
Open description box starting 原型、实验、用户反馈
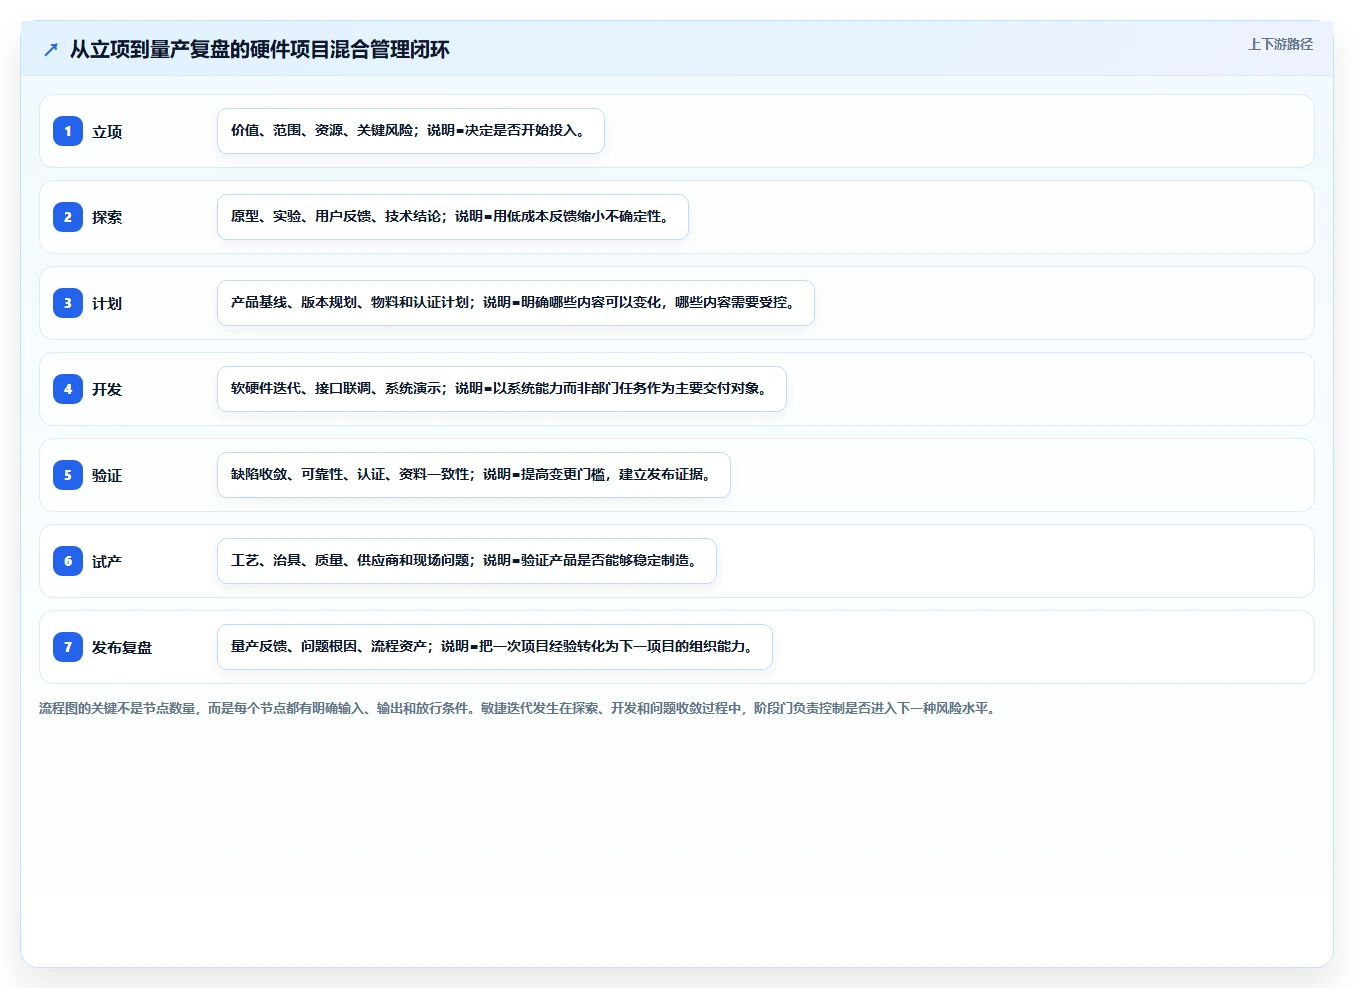(x=453, y=217)
